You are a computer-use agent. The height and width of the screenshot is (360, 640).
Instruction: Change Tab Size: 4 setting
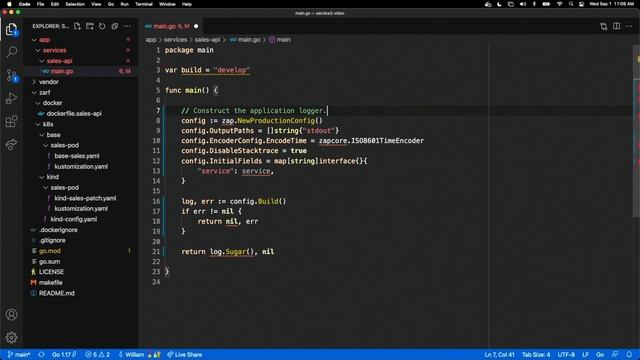pyautogui.click(x=536, y=355)
